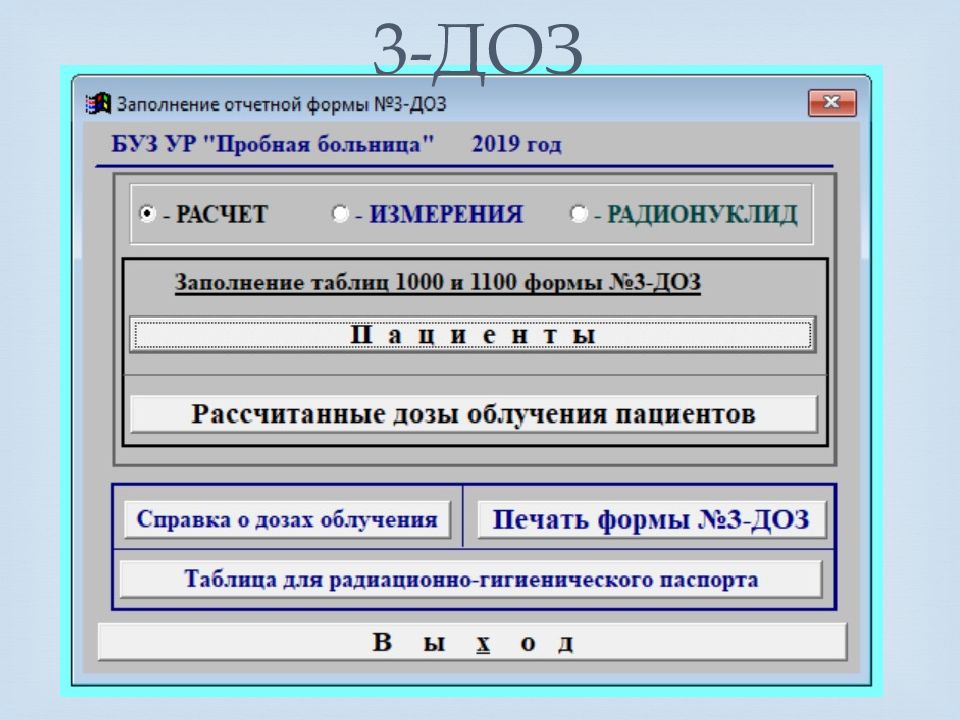Click the blue ИЗМЕРЕНИЯ label text

[440, 214]
